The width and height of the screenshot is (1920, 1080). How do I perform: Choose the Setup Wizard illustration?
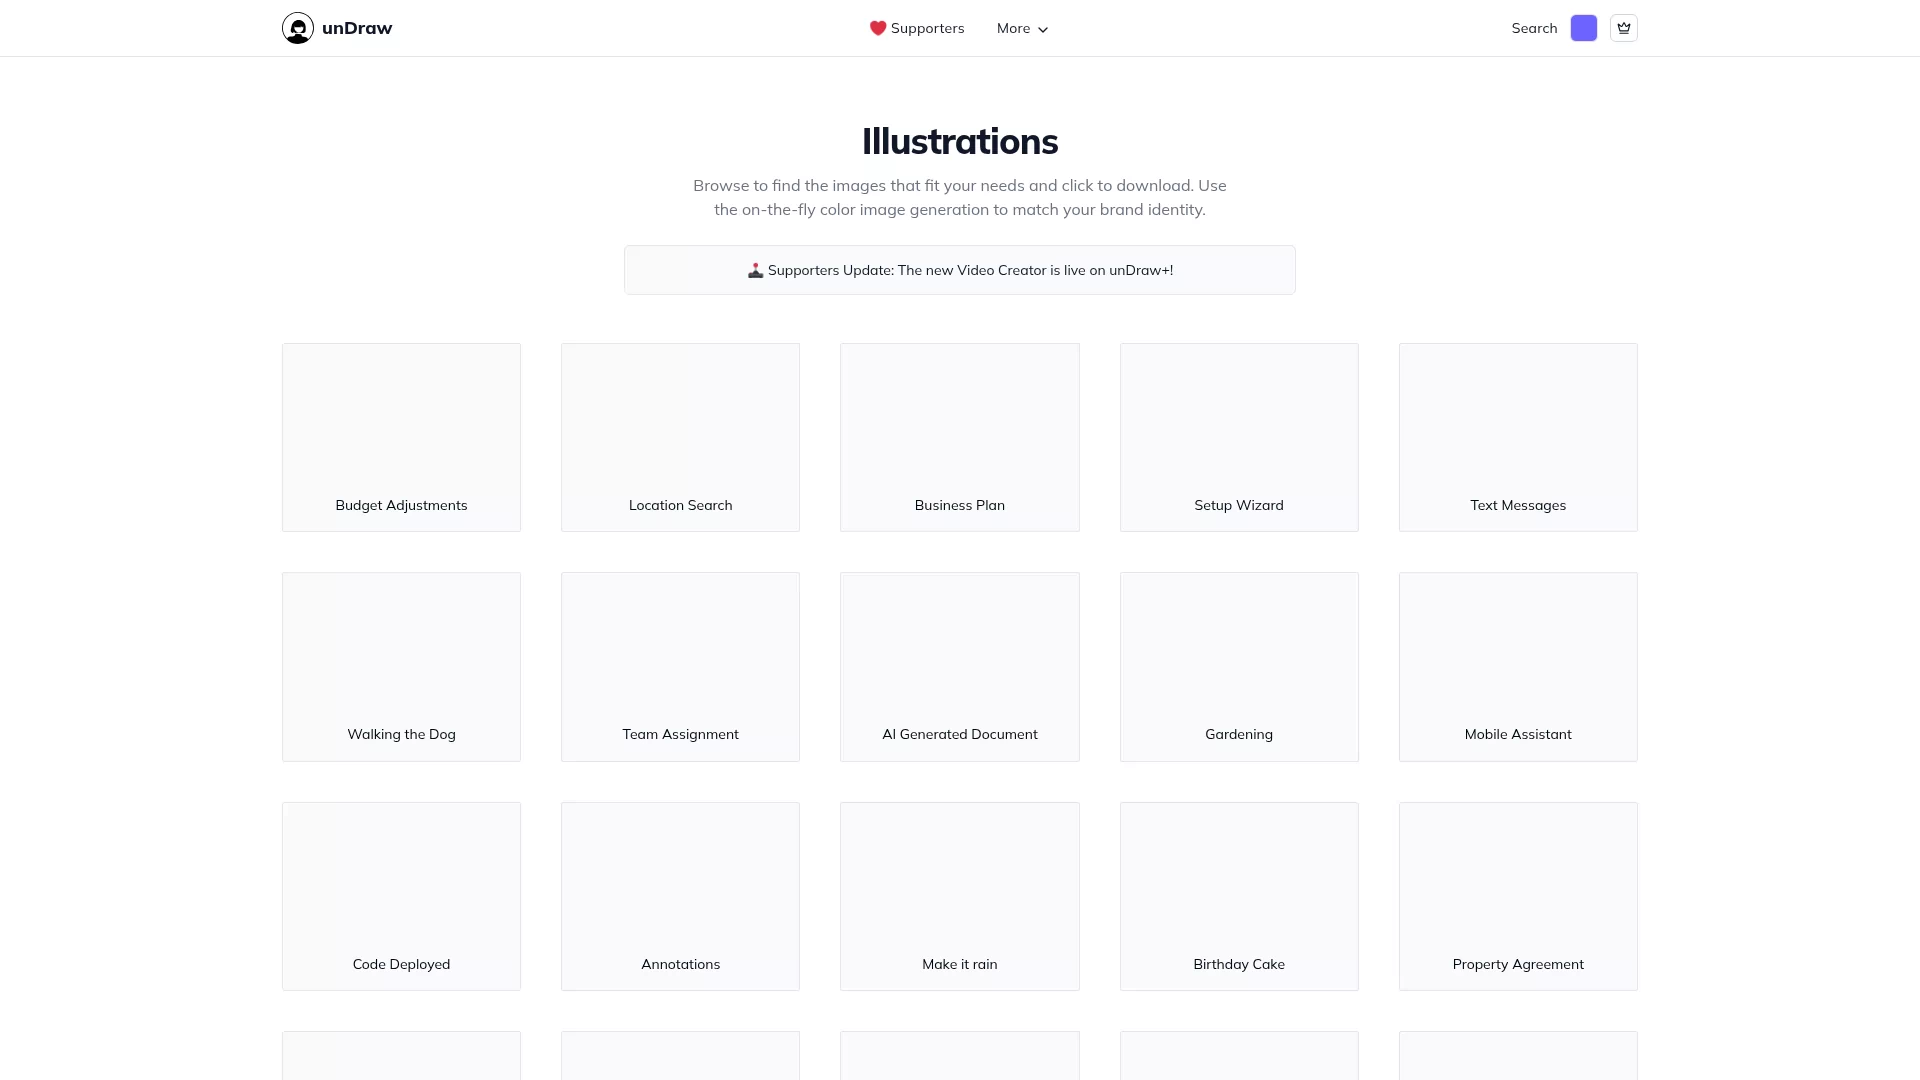pyautogui.click(x=1239, y=437)
